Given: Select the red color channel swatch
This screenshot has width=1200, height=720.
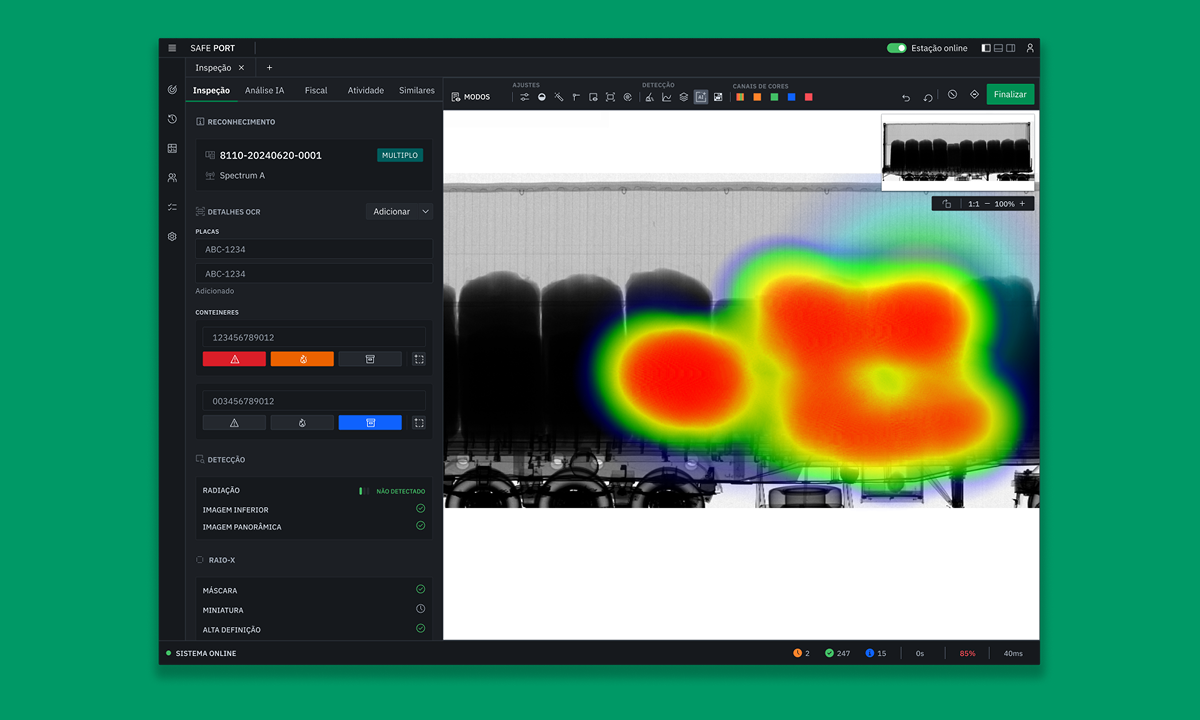Looking at the screenshot, I should [x=809, y=97].
